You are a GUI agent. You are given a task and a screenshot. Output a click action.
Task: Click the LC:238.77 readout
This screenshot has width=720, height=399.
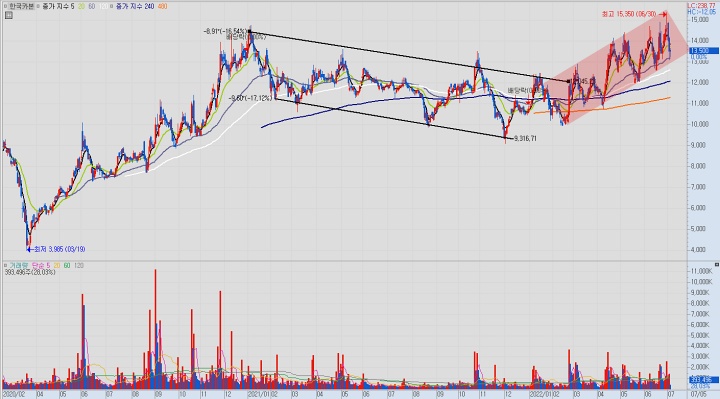point(702,6)
